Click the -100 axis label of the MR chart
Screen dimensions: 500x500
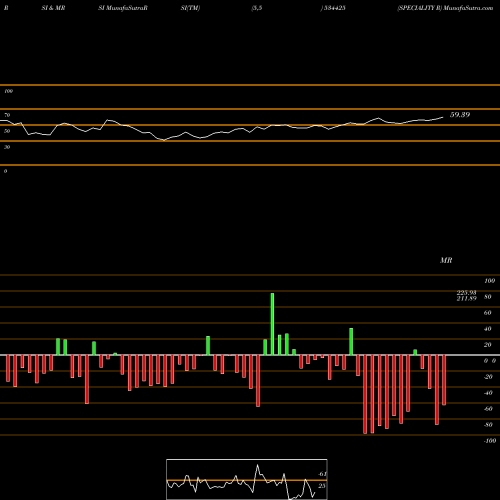[x=490, y=441]
